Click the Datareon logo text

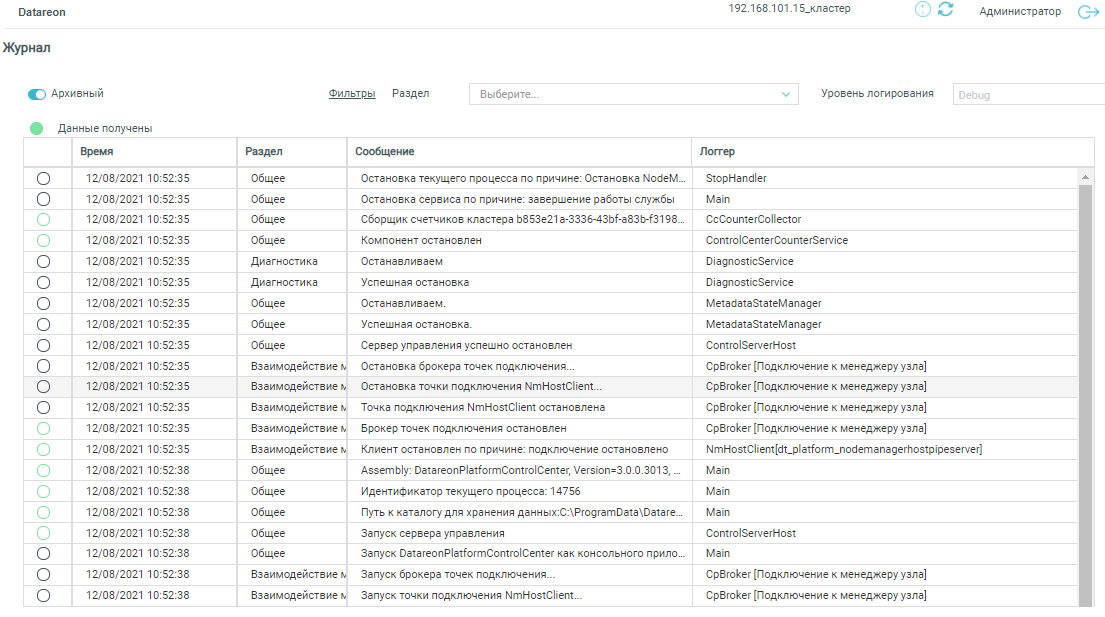(41, 12)
